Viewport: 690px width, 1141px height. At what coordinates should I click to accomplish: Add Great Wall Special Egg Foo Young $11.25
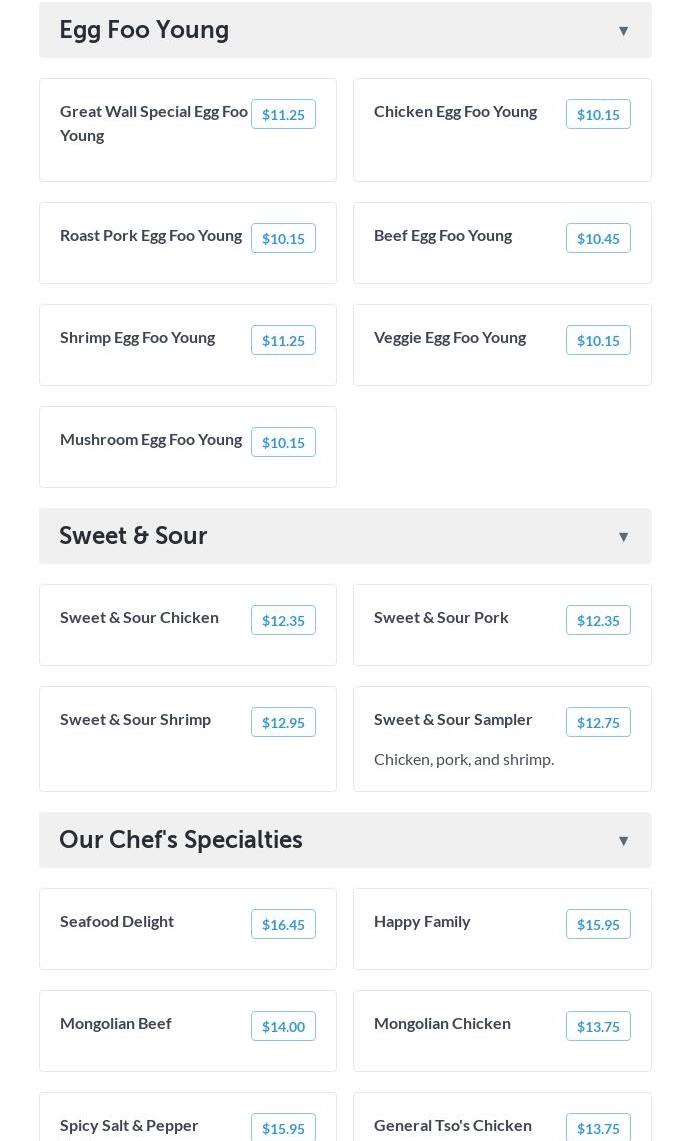coord(283,115)
